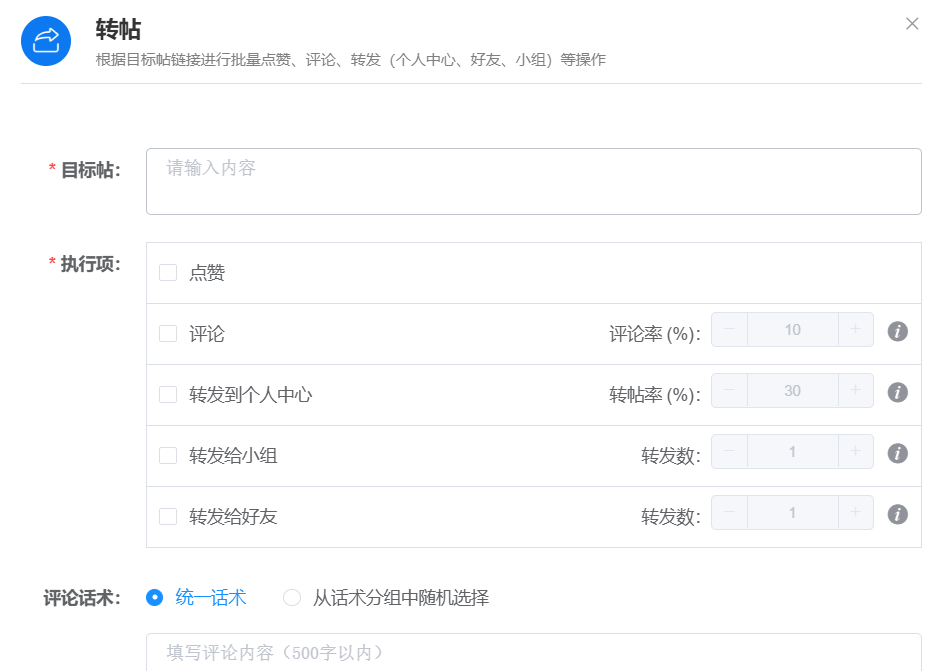Click the 填写评论内容 comment text box
The height and width of the screenshot is (671, 940).
(534, 652)
